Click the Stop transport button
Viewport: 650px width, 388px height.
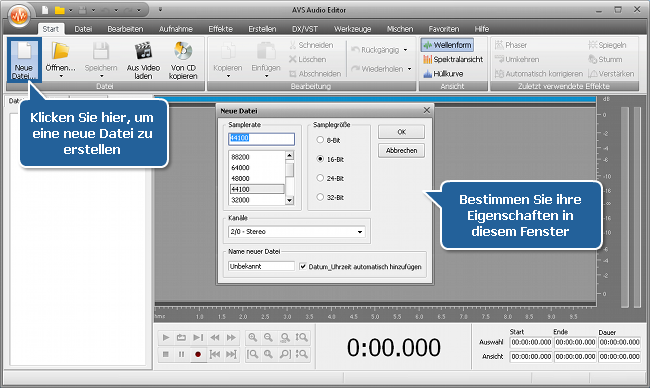coord(166,354)
